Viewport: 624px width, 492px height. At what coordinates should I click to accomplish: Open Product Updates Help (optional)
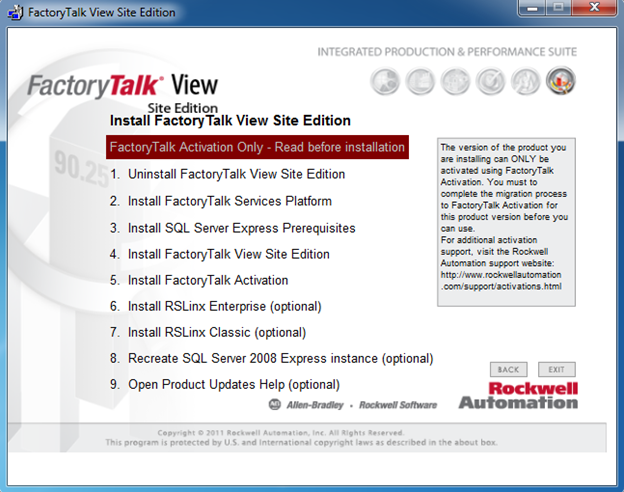(225, 385)
